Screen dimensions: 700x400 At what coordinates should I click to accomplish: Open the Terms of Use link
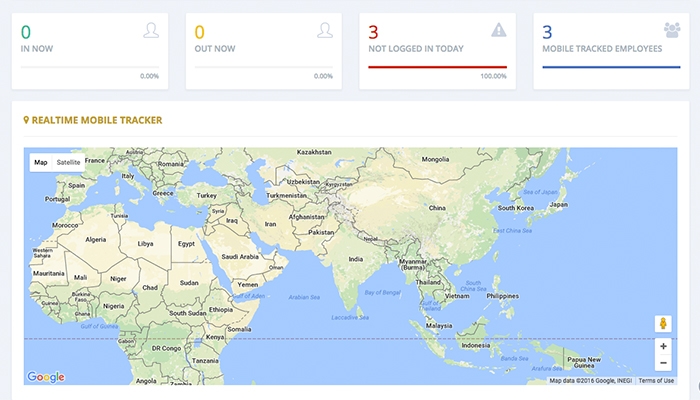click(x=656, y=381)
